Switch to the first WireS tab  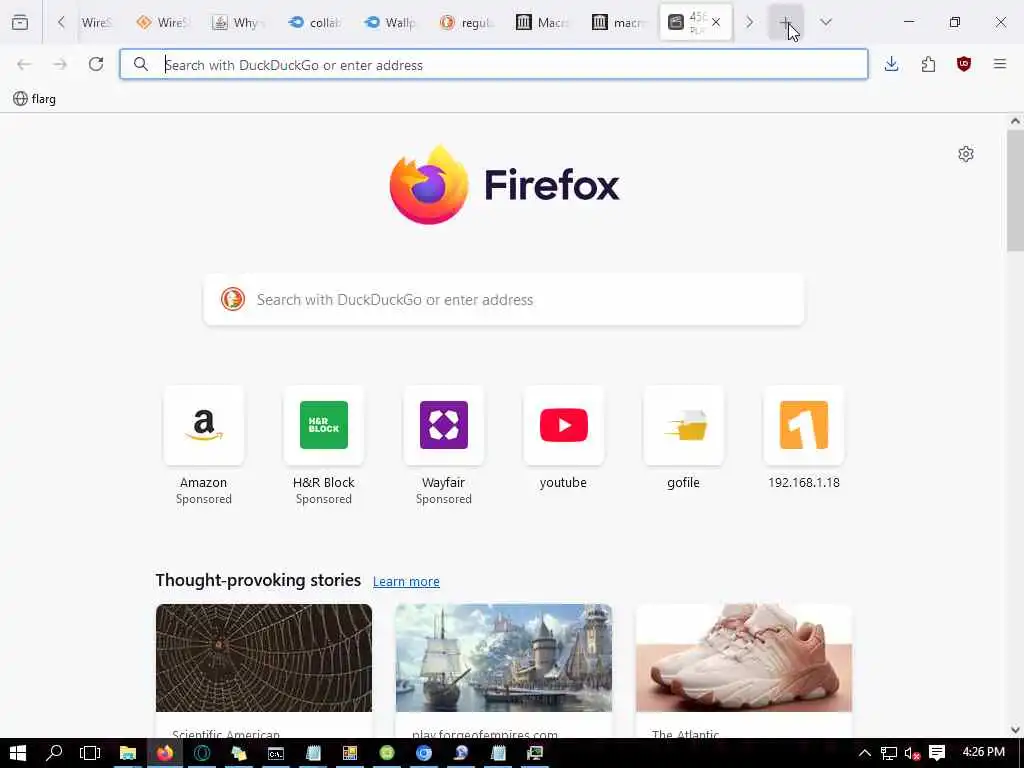(x=97, y=22)
